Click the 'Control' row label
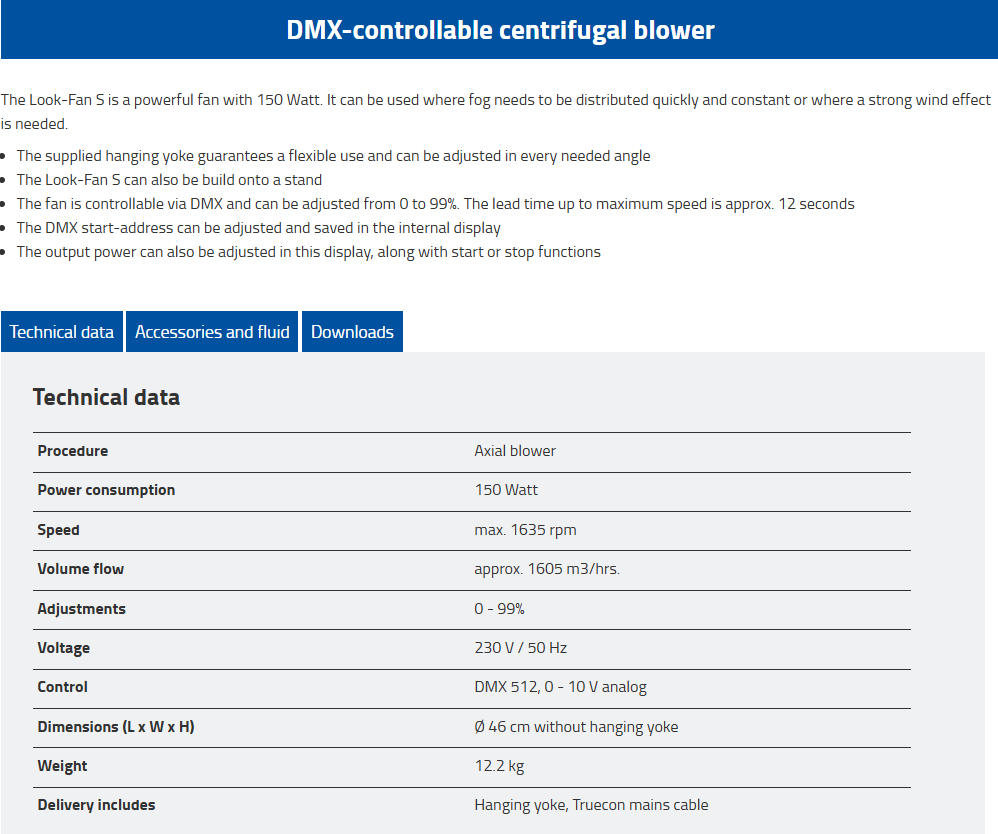This screenshot has height=834, width=998. pos(62,687)
